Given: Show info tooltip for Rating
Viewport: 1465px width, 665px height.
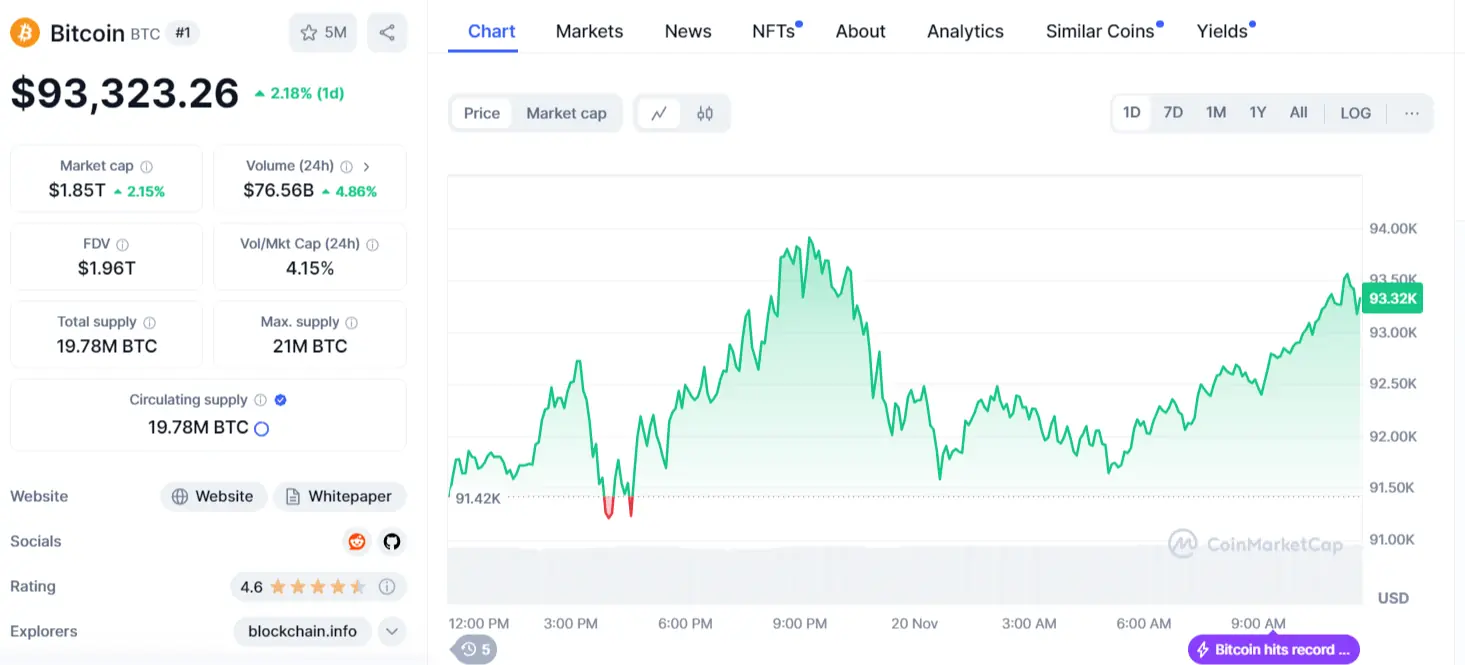Looking at the screenshot, I should click(387, 587).
